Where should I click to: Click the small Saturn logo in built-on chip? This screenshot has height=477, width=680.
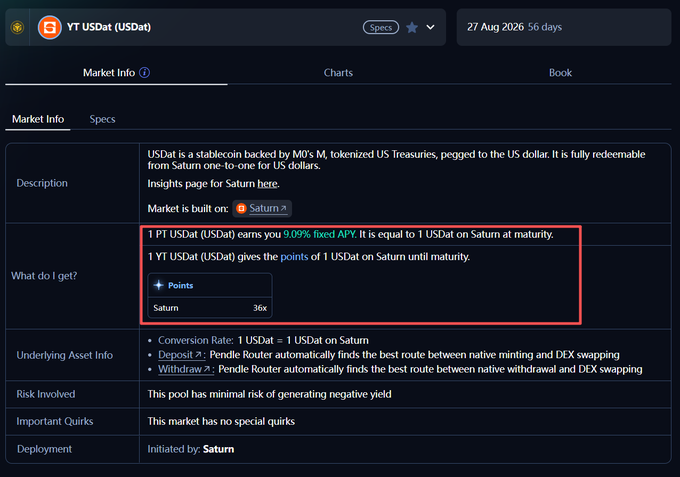[x=241, y=209]
